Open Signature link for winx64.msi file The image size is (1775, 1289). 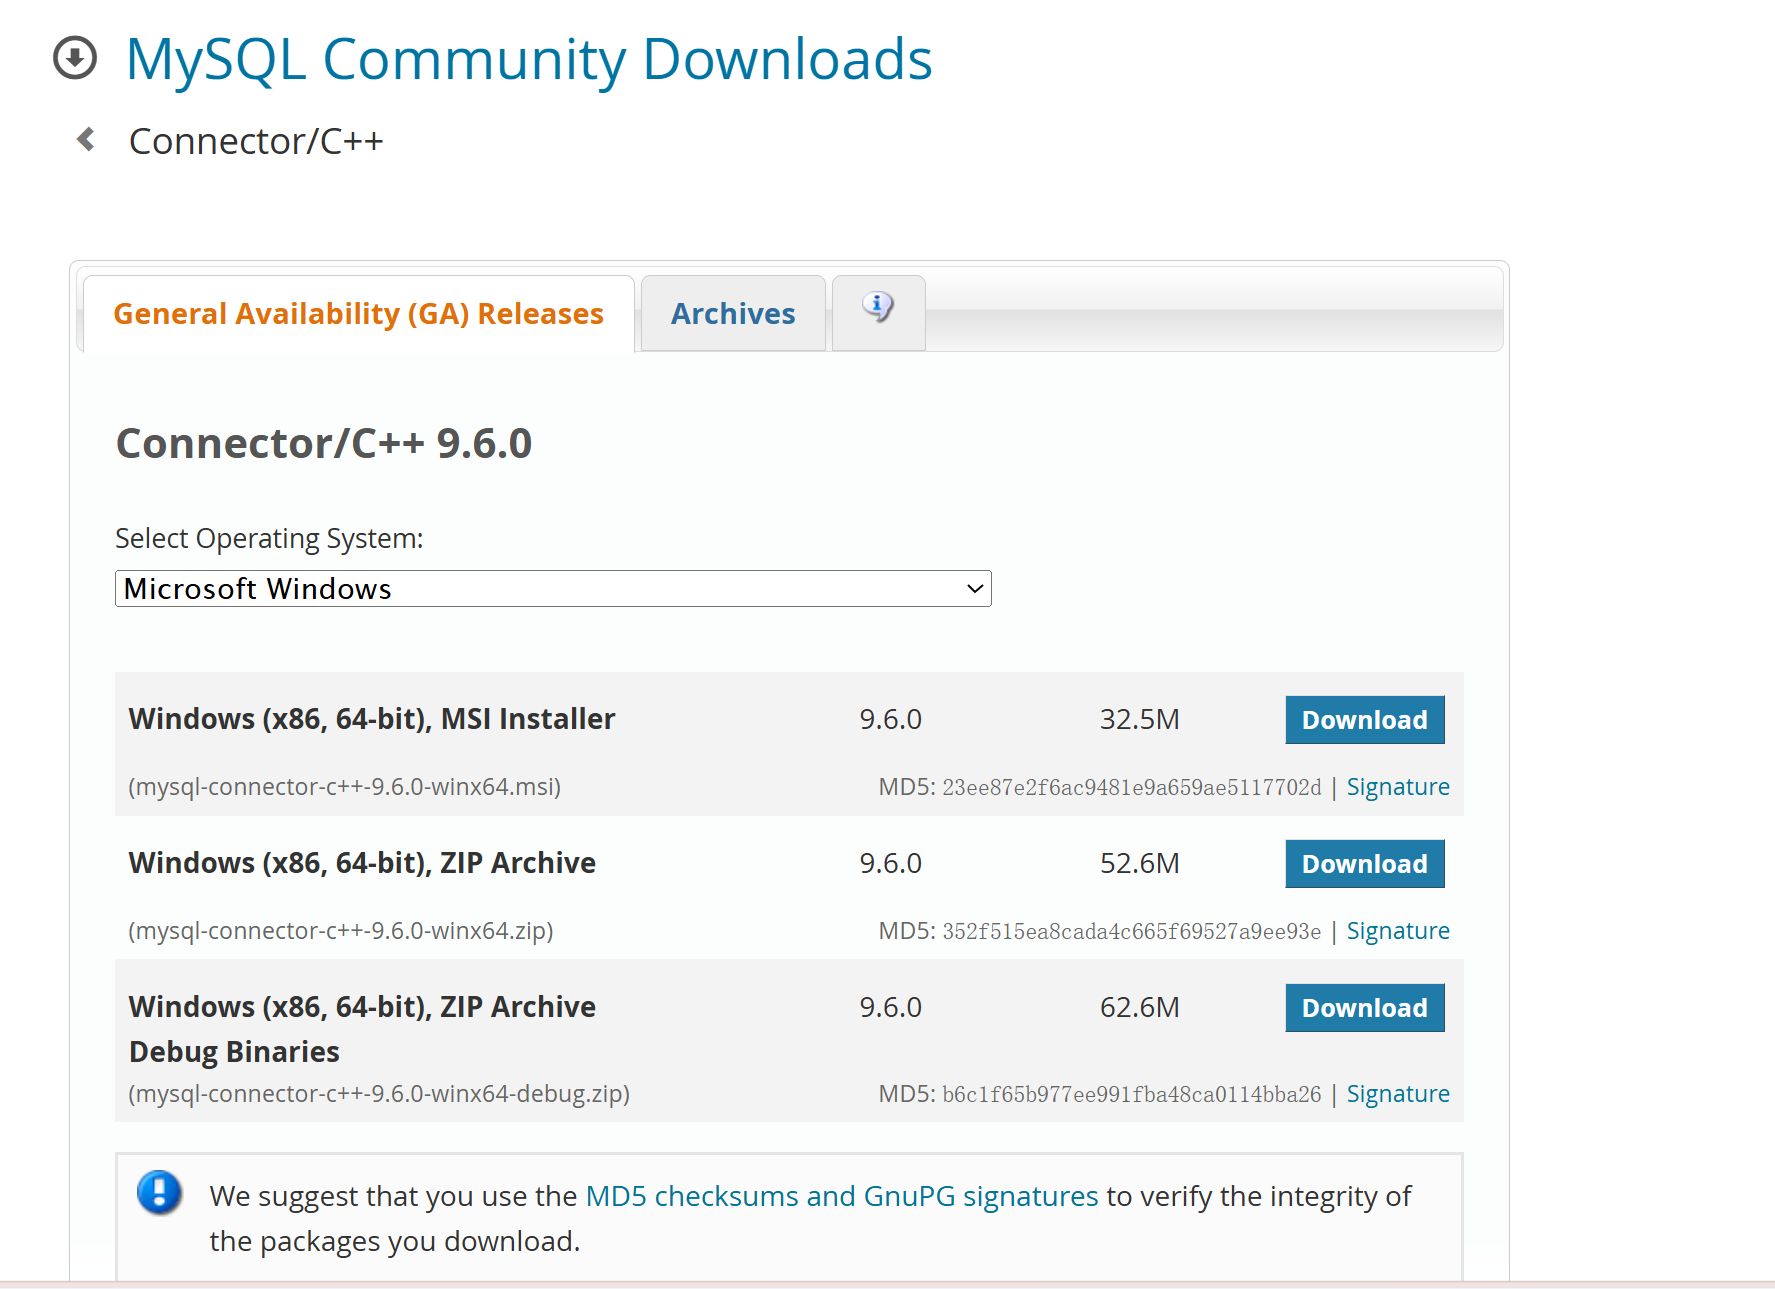[1398, 787]
